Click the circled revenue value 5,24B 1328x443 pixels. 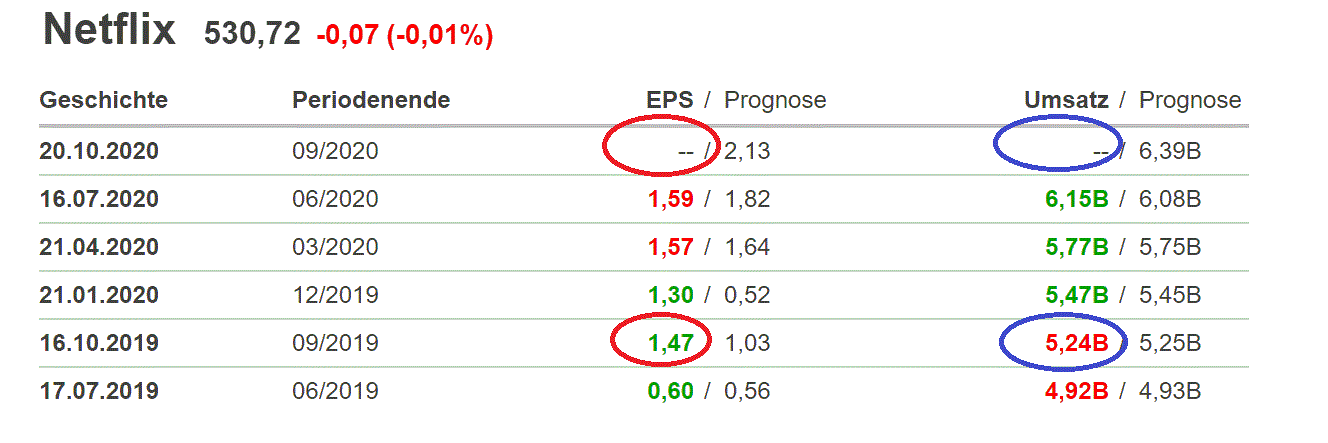[1076, 343]
